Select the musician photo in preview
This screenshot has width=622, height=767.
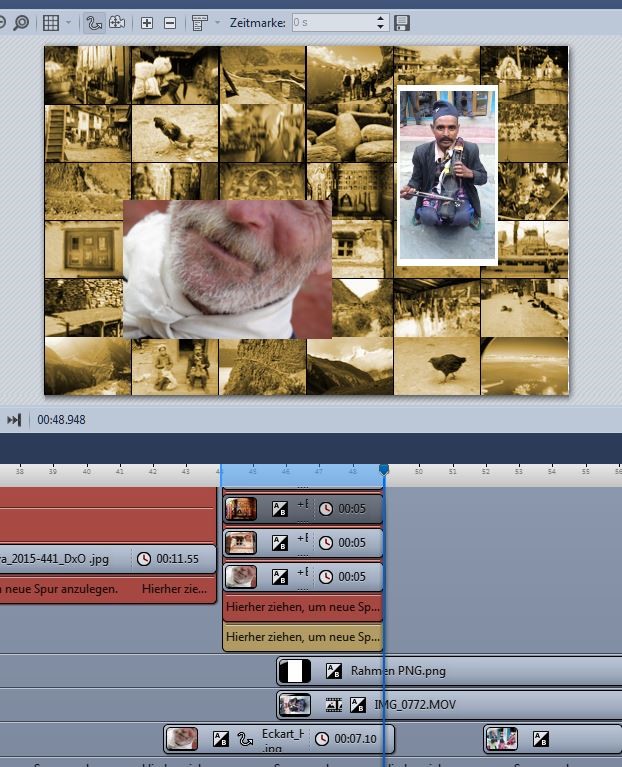pyautogui.click(x=447, y=175)
